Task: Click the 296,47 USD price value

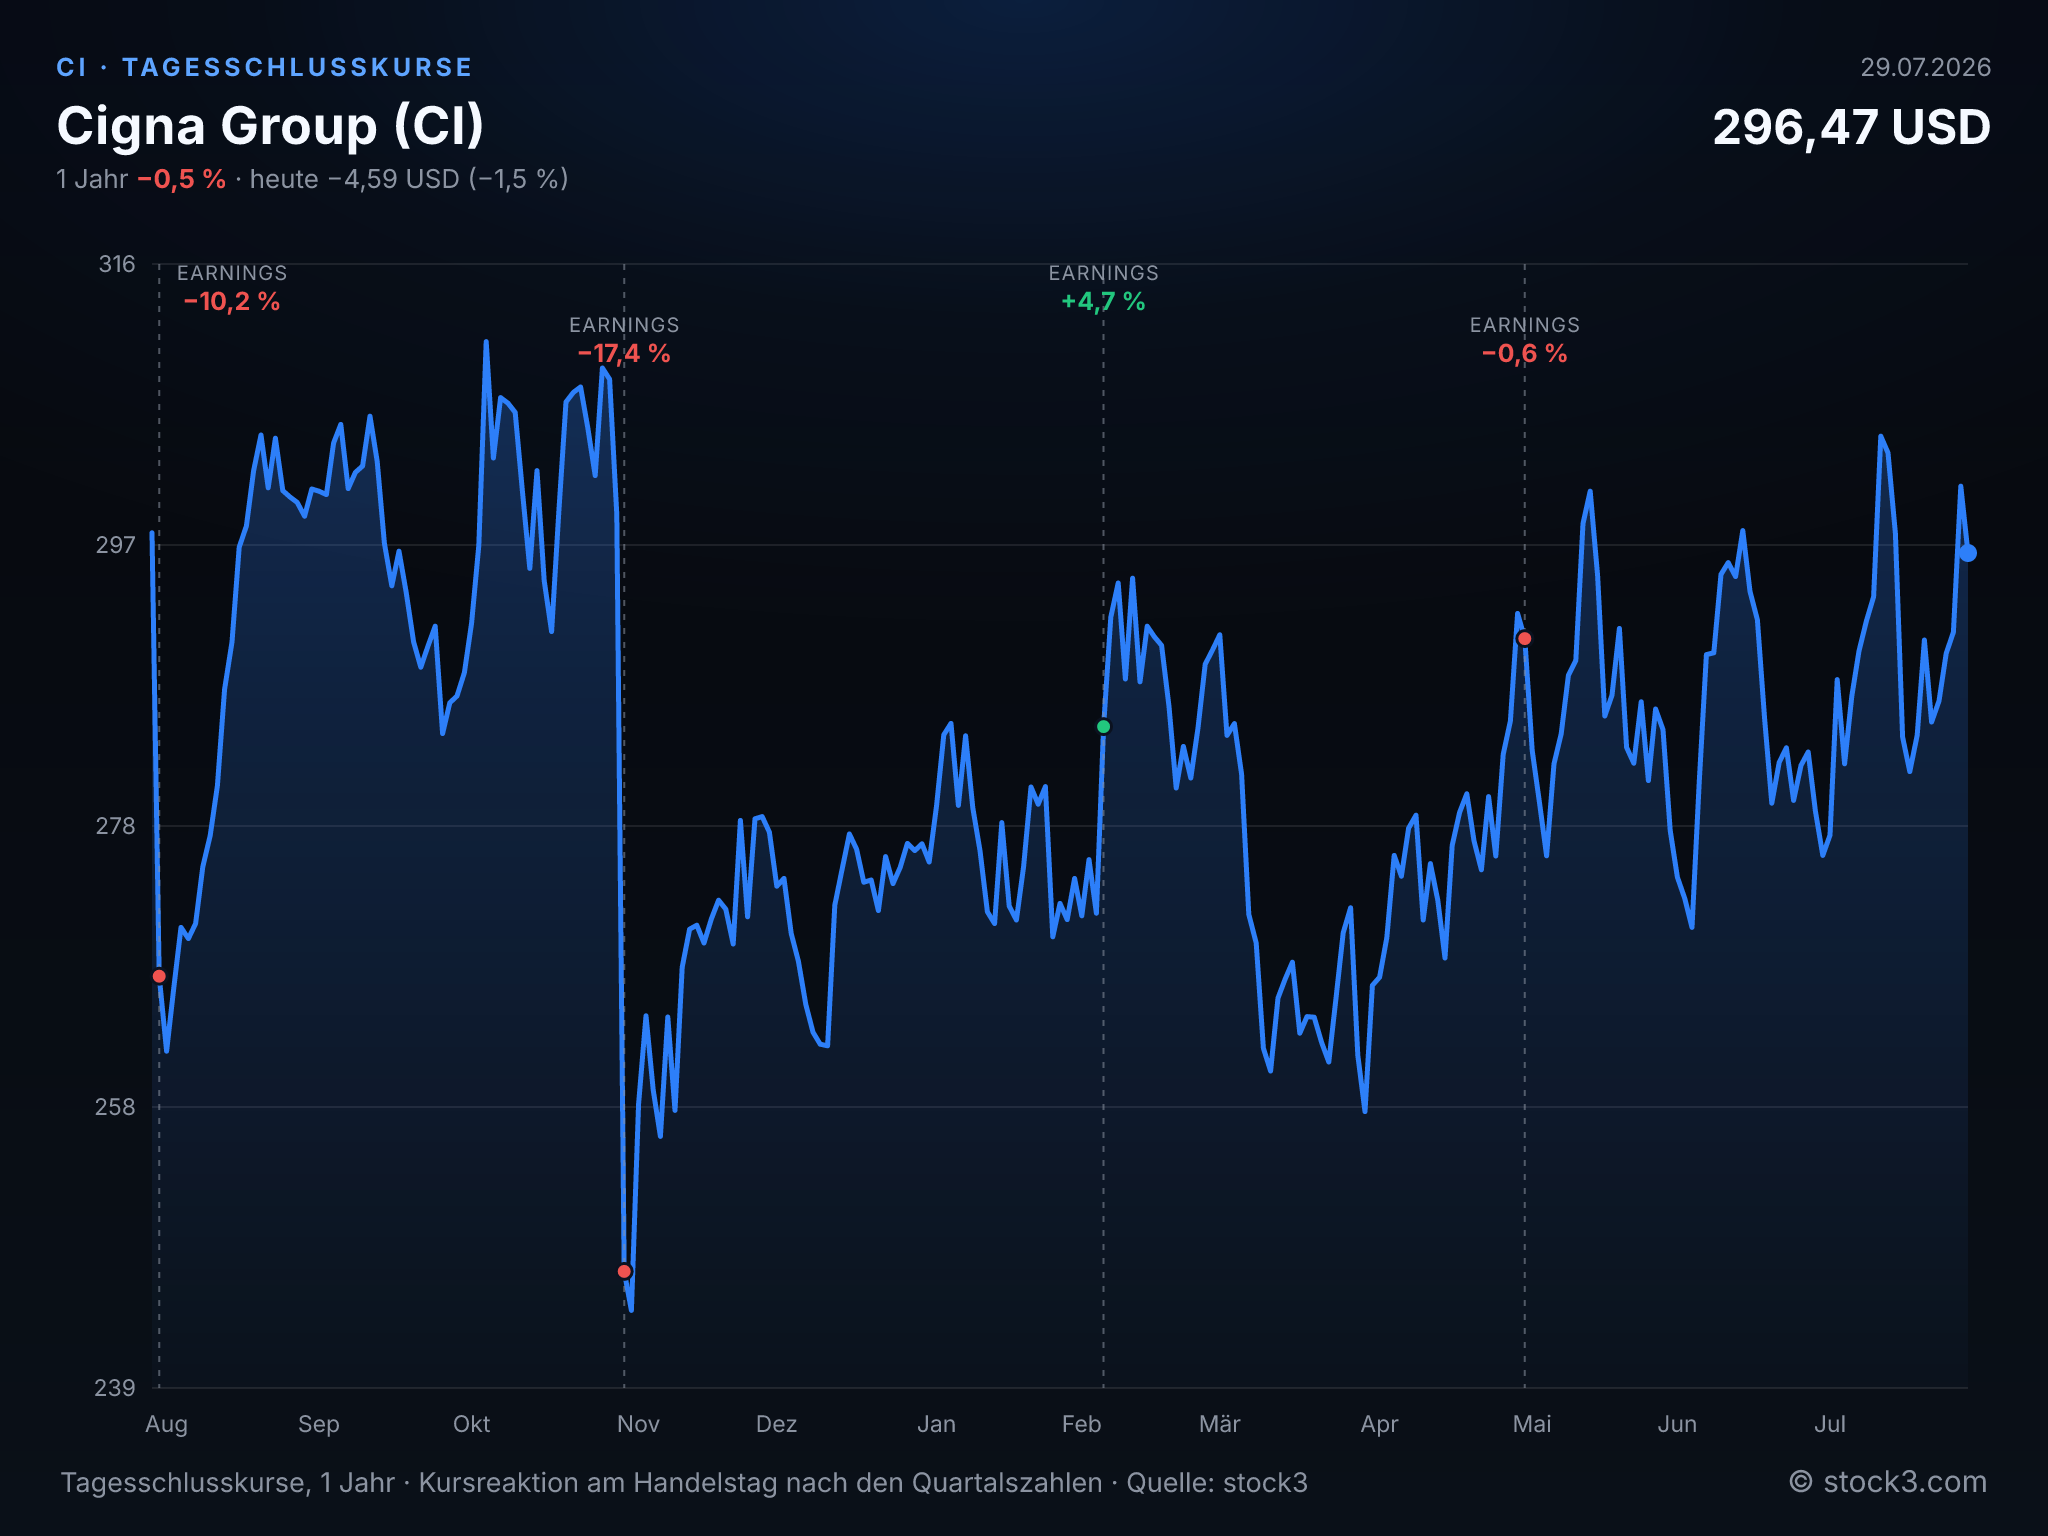Action: click(1851, 128)
